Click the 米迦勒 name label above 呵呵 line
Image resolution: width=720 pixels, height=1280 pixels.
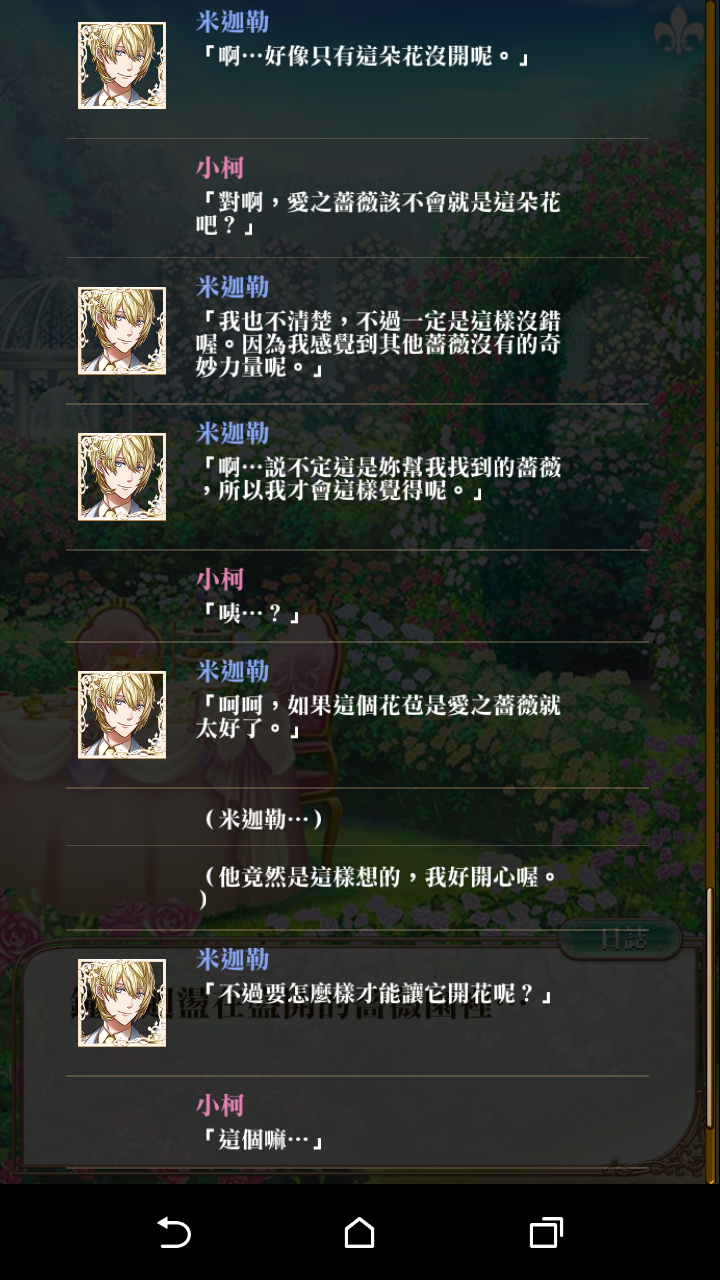click(233, 671)
